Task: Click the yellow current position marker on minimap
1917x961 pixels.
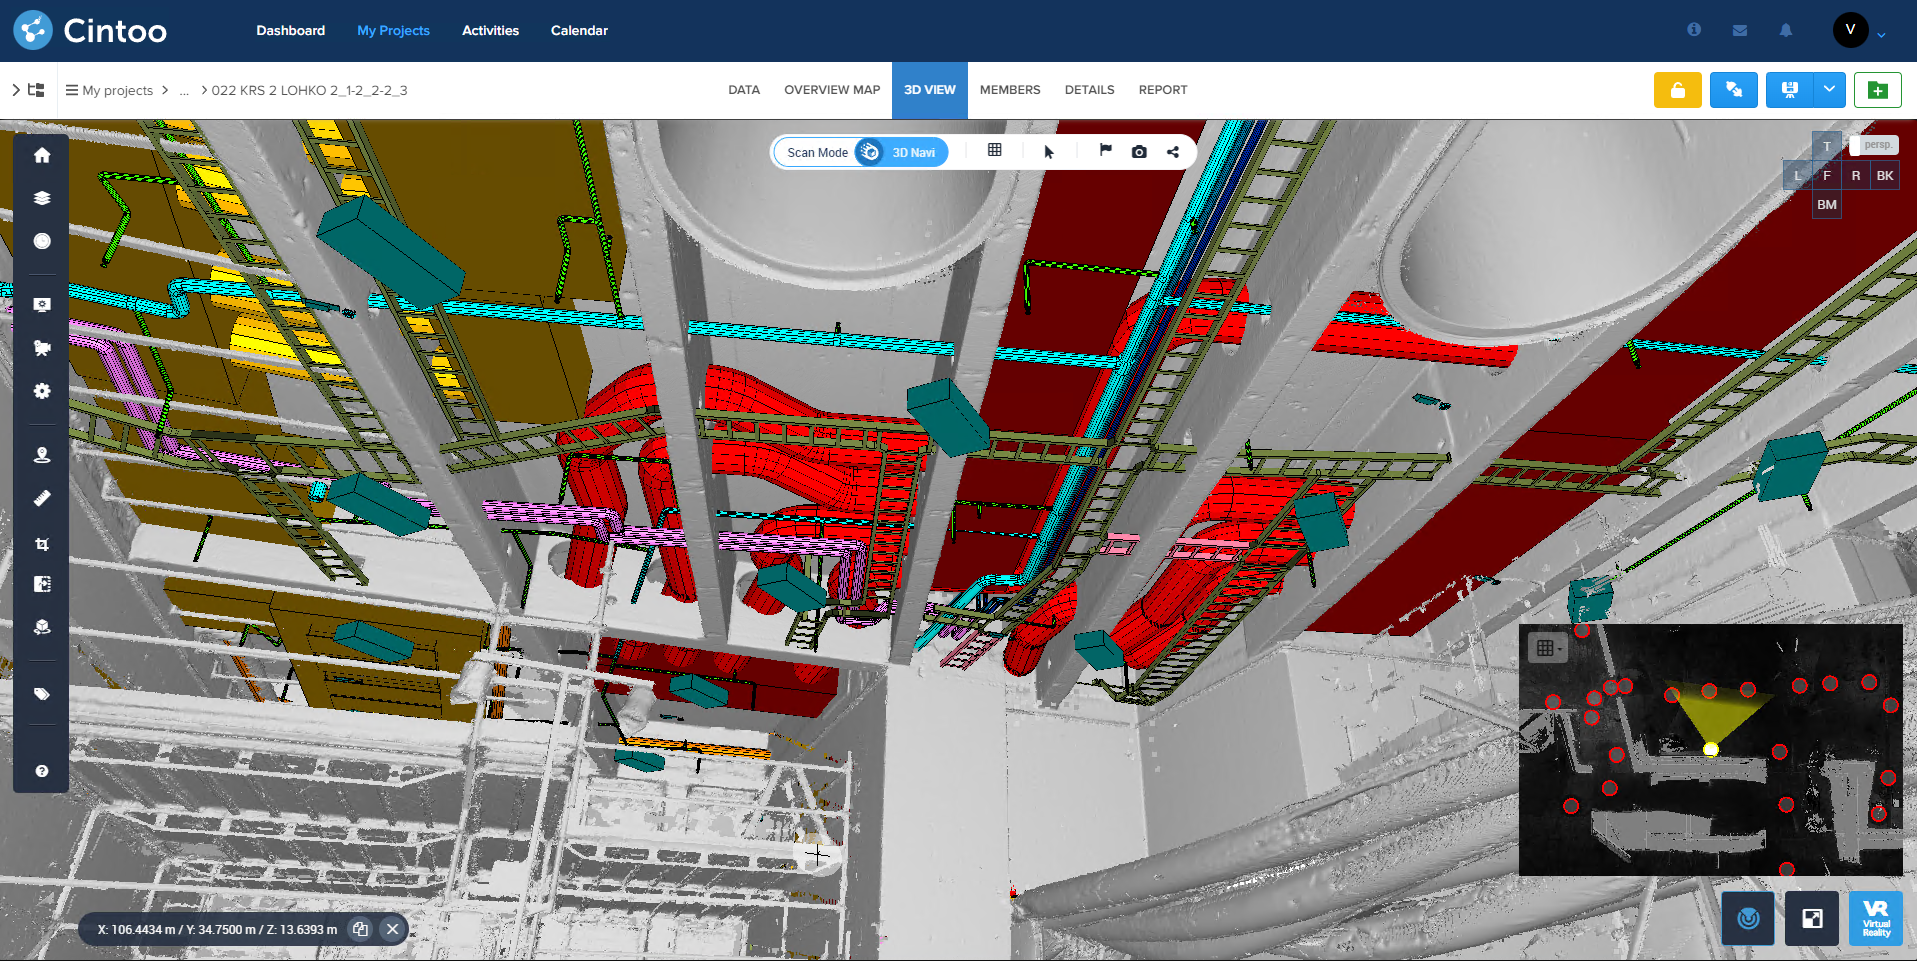Action: click(1711, 749)
